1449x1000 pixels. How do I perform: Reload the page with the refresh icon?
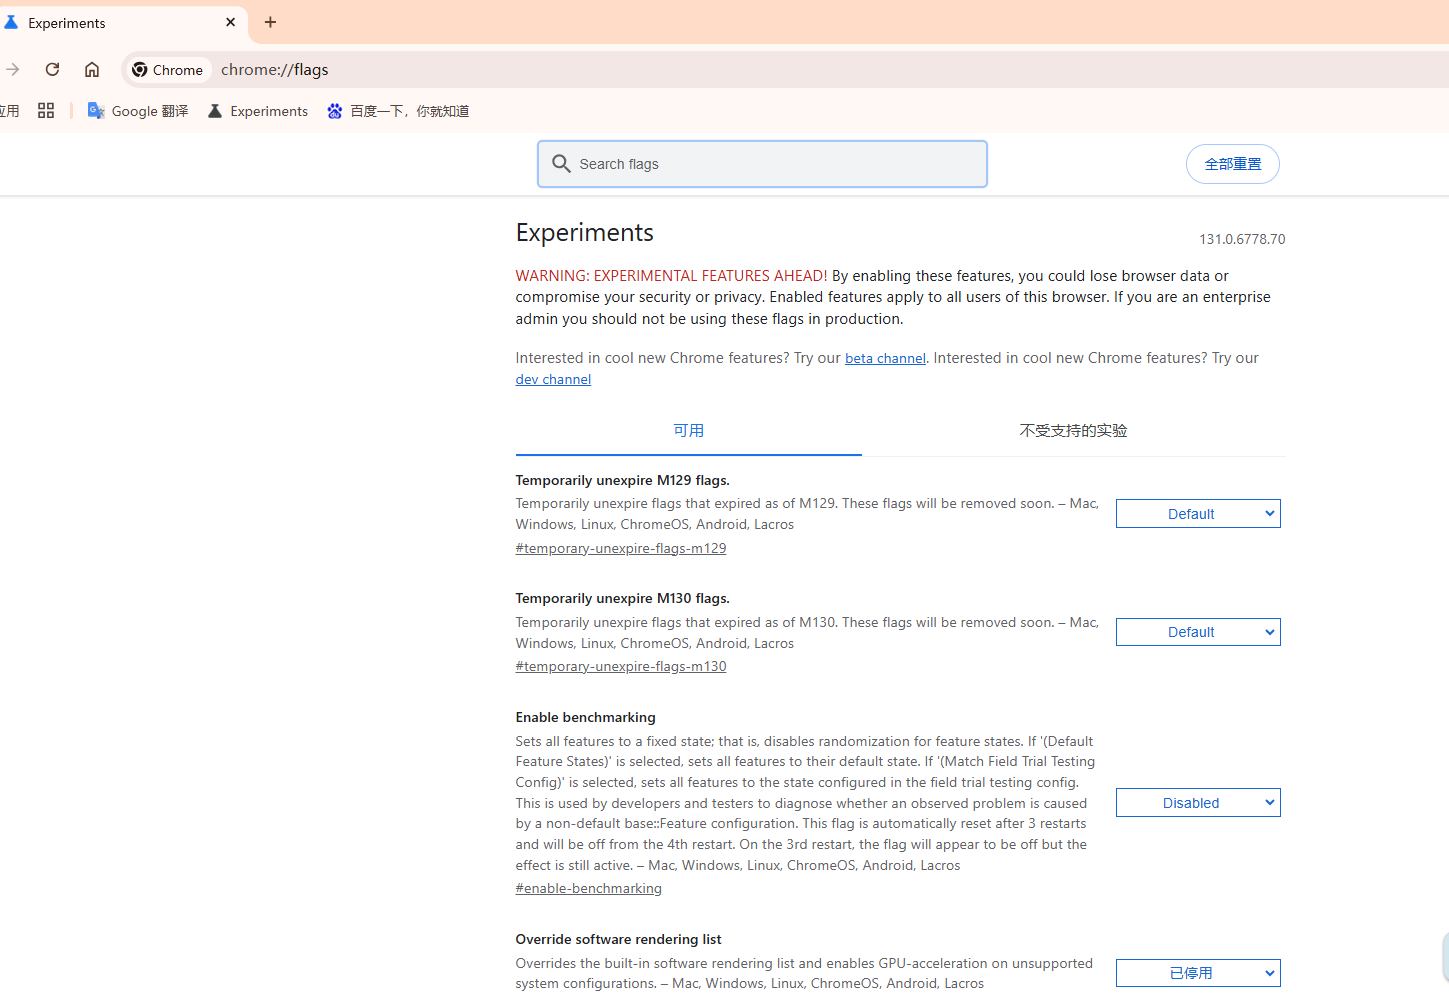coord(52,69)
